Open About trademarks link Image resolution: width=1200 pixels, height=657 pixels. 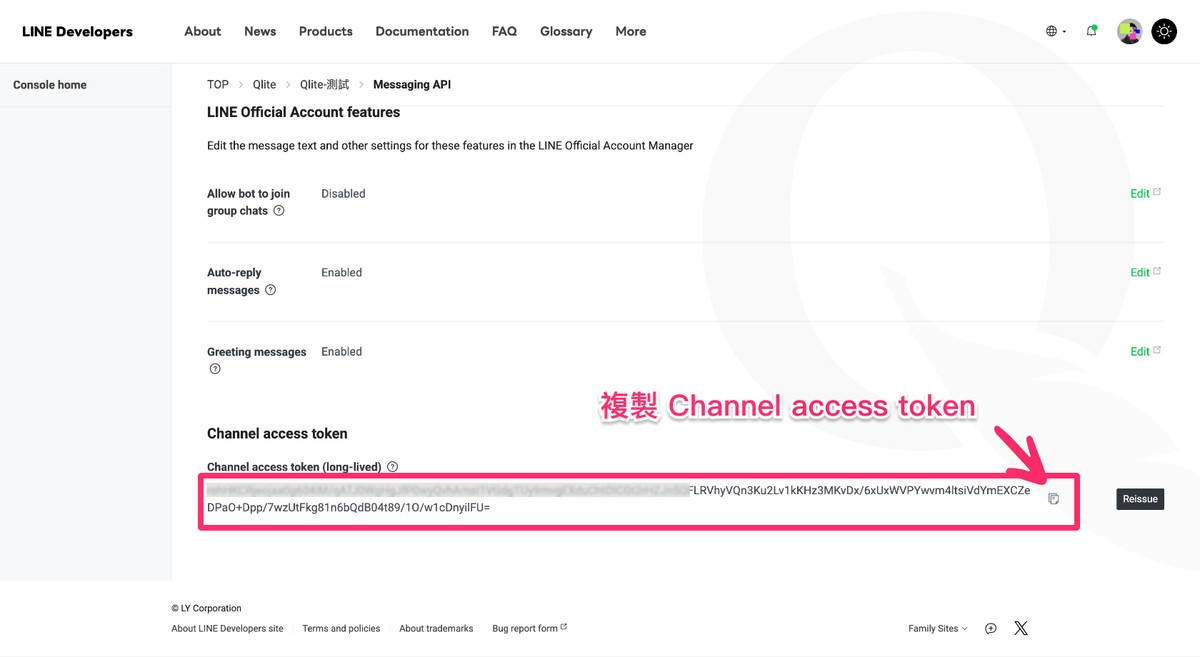click(436, 629)
